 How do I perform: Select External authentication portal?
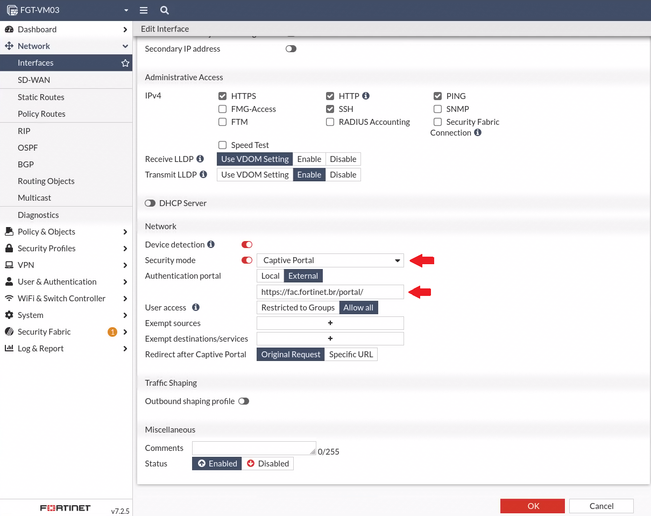(303, 276)
